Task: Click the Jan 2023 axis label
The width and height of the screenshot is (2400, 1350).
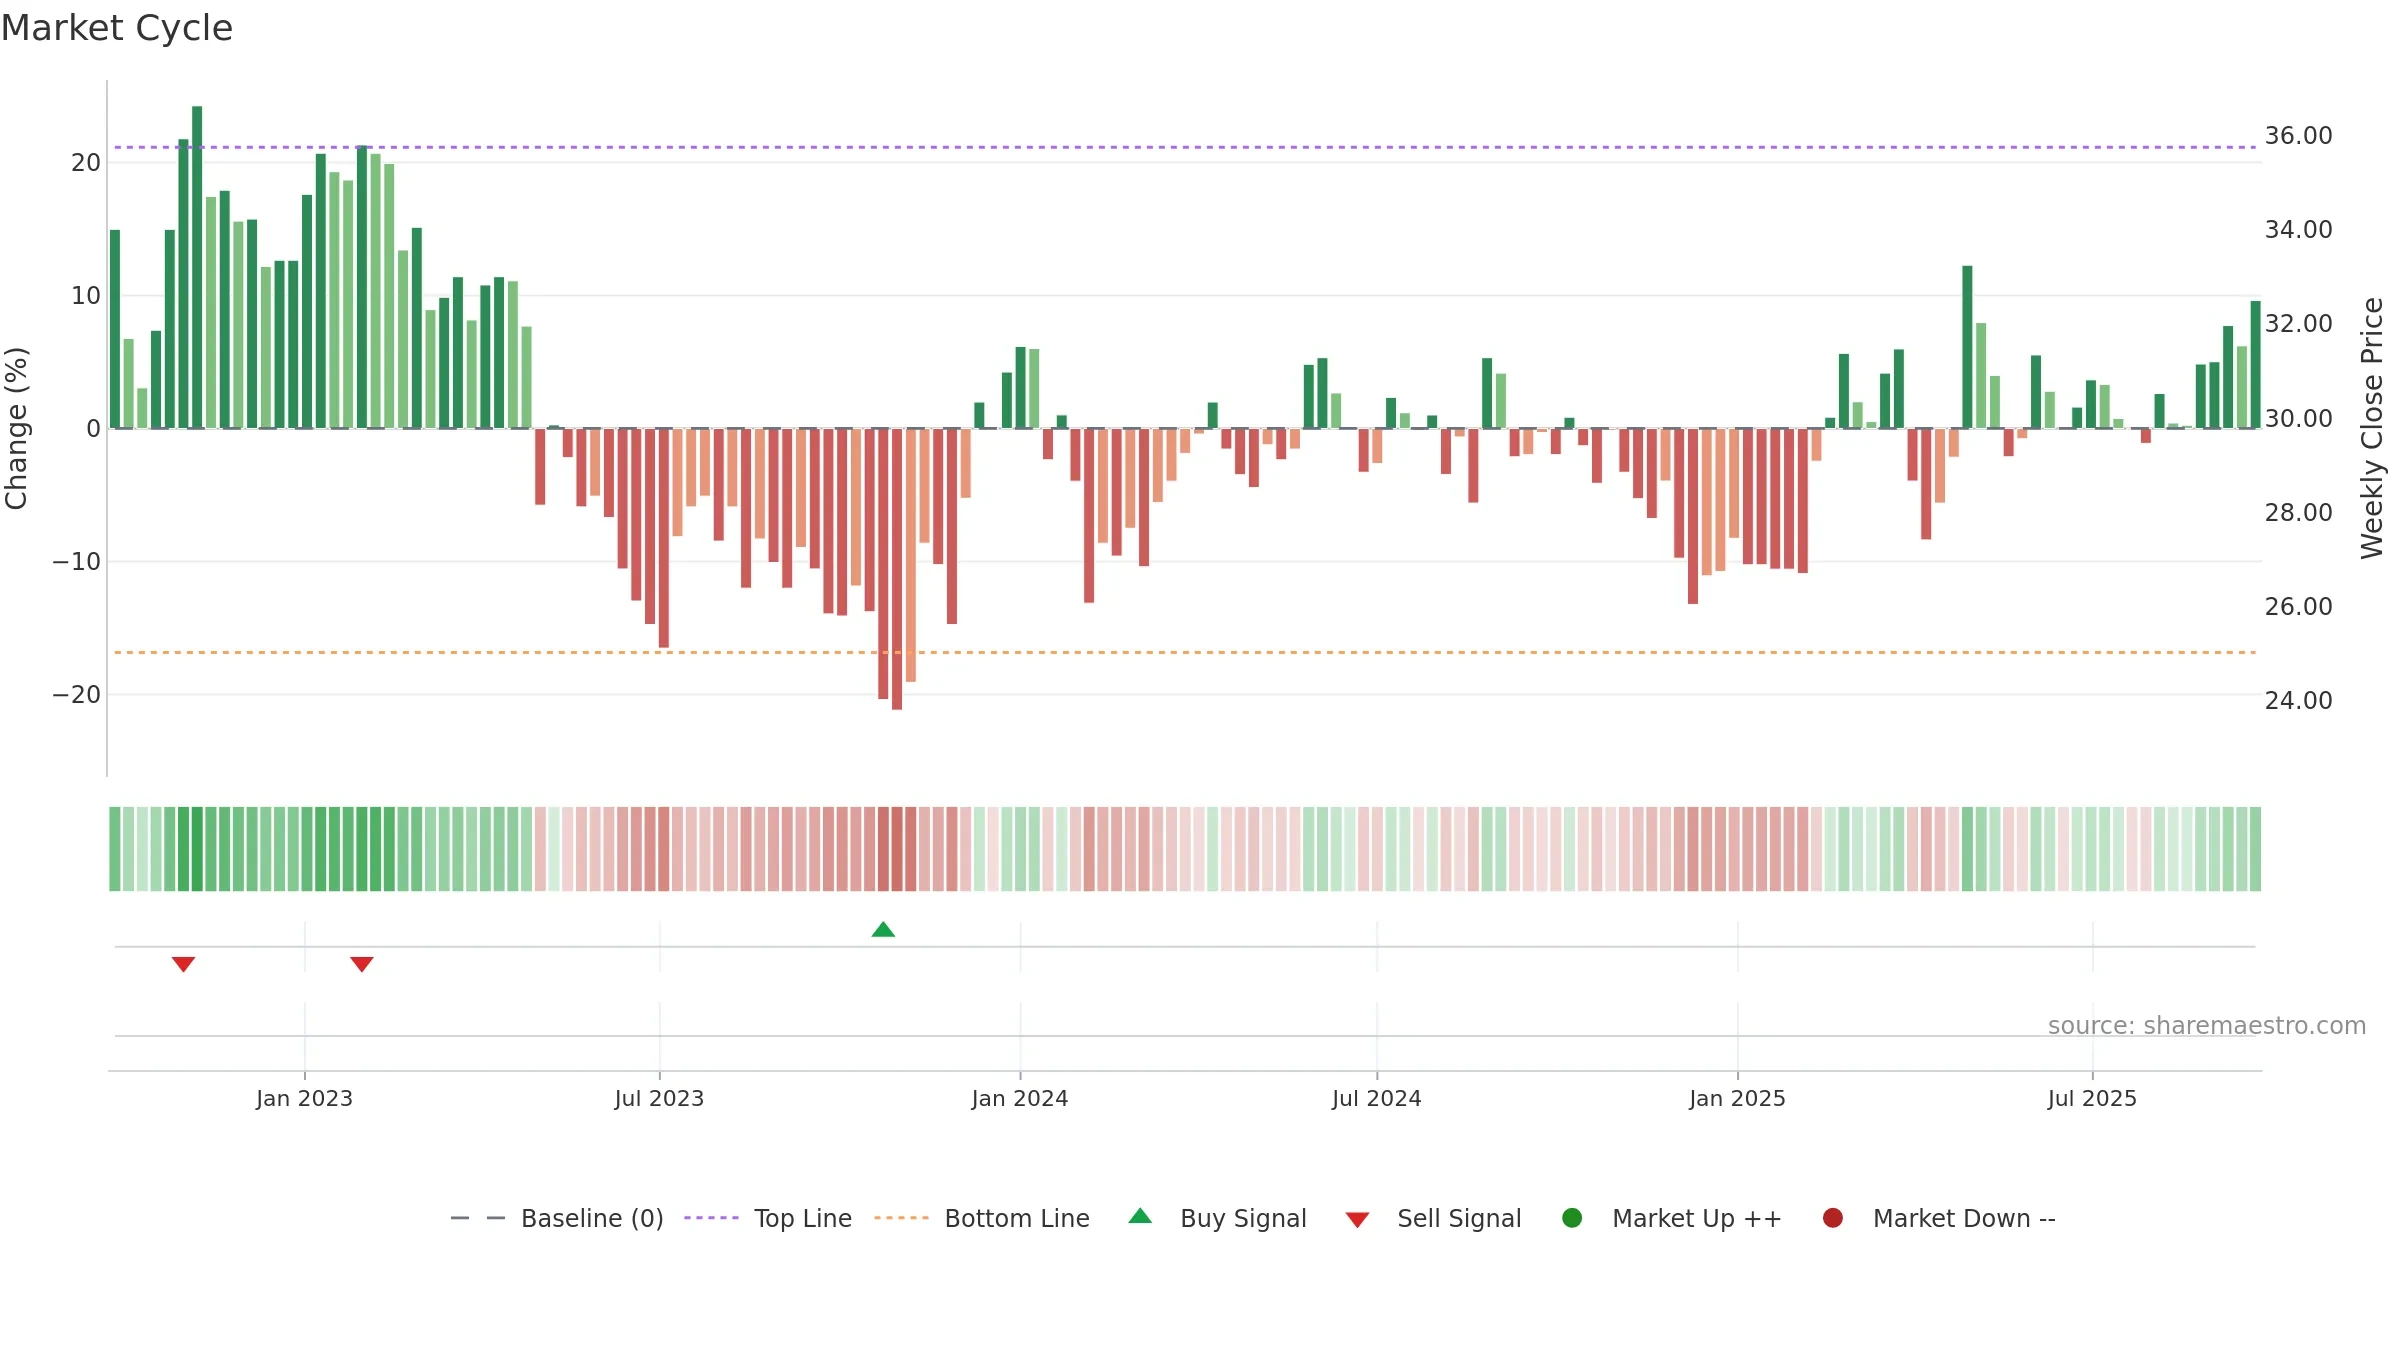Action: [x=304, y=1099]
